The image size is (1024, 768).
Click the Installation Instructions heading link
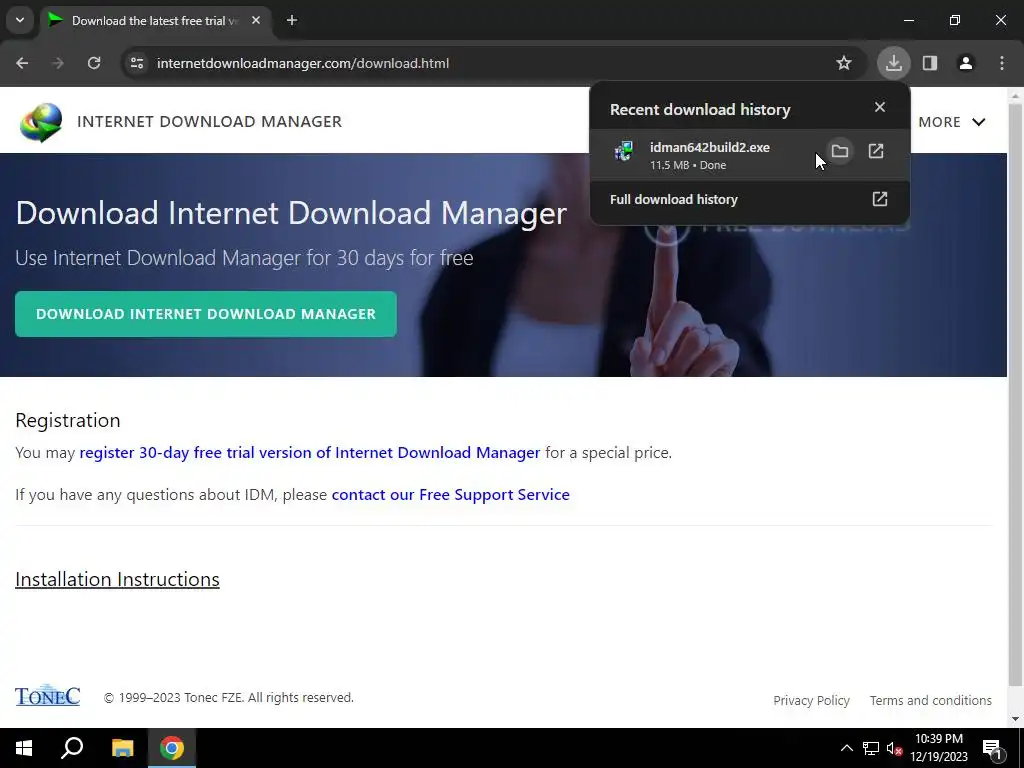click(117, 579)
